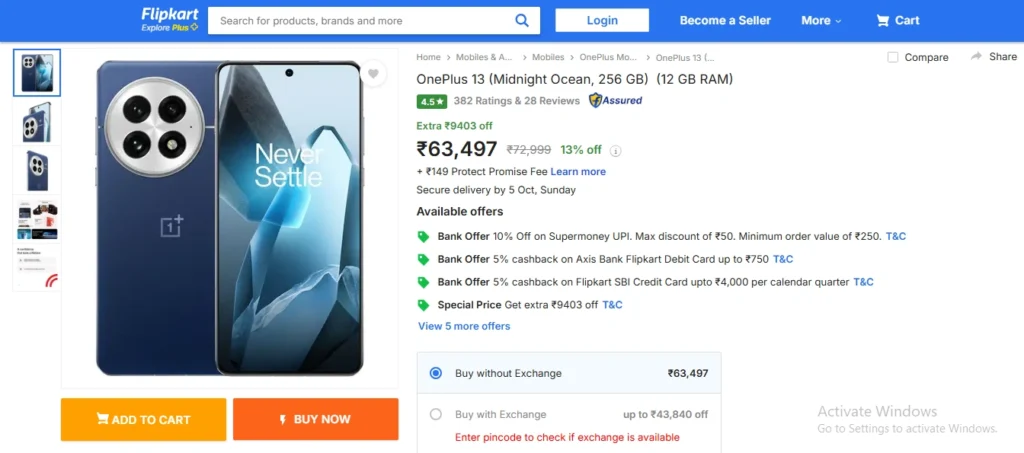1024x453 pixels.
Task: Focus the product search field
Action: (360, 20)
